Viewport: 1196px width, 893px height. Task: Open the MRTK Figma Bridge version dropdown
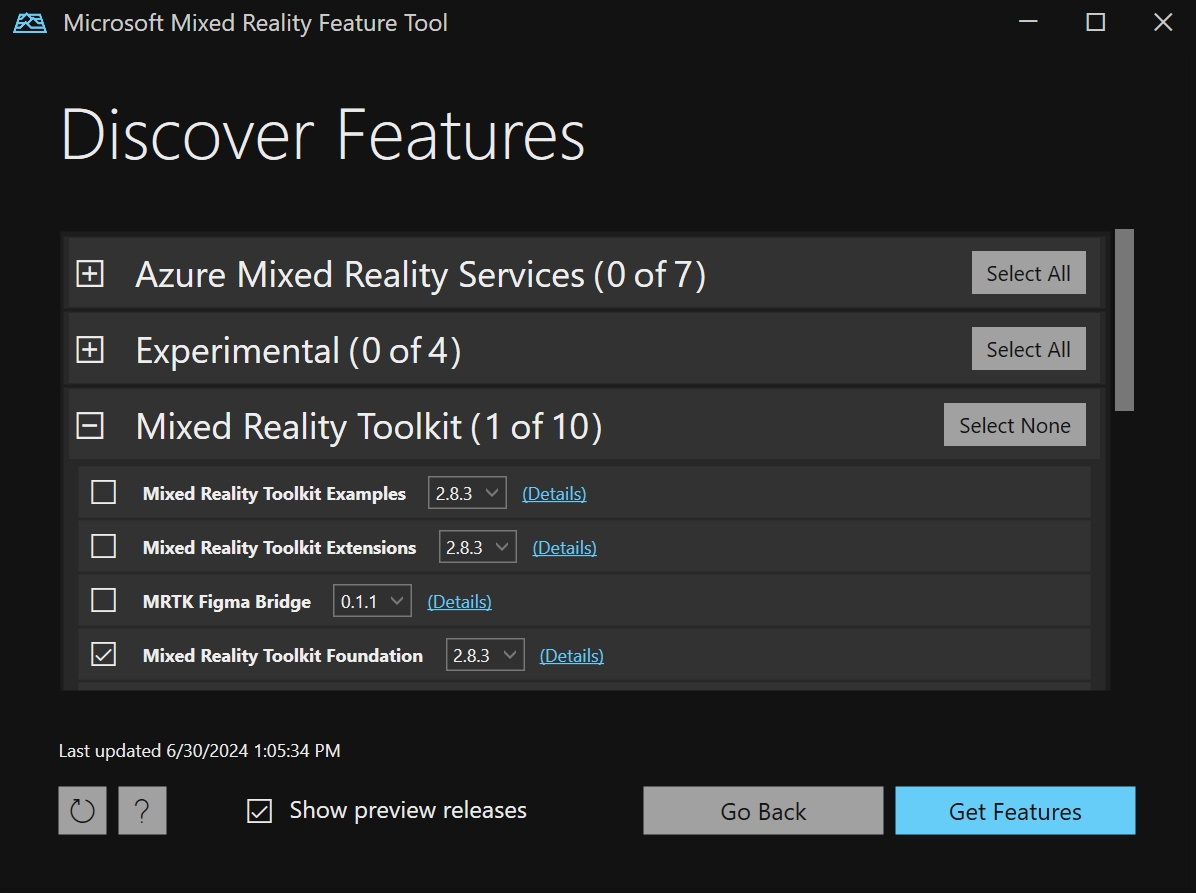pyautogui.click(x=371, y=601)
